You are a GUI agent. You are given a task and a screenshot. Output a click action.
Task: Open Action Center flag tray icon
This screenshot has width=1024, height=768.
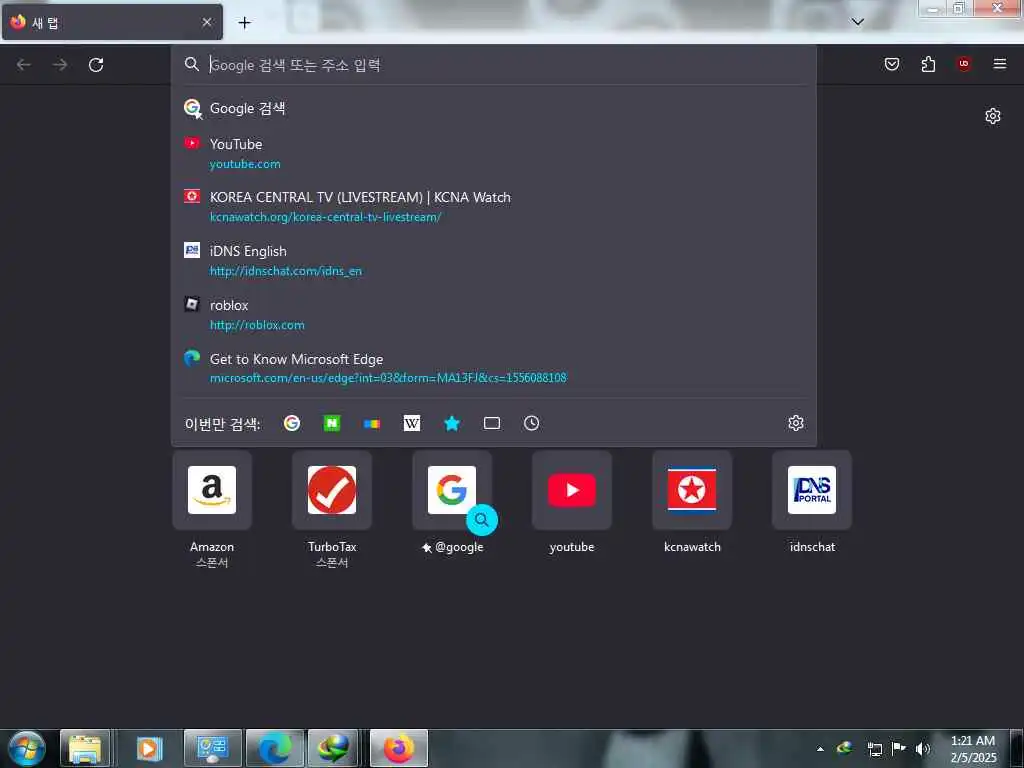[899, 749]
